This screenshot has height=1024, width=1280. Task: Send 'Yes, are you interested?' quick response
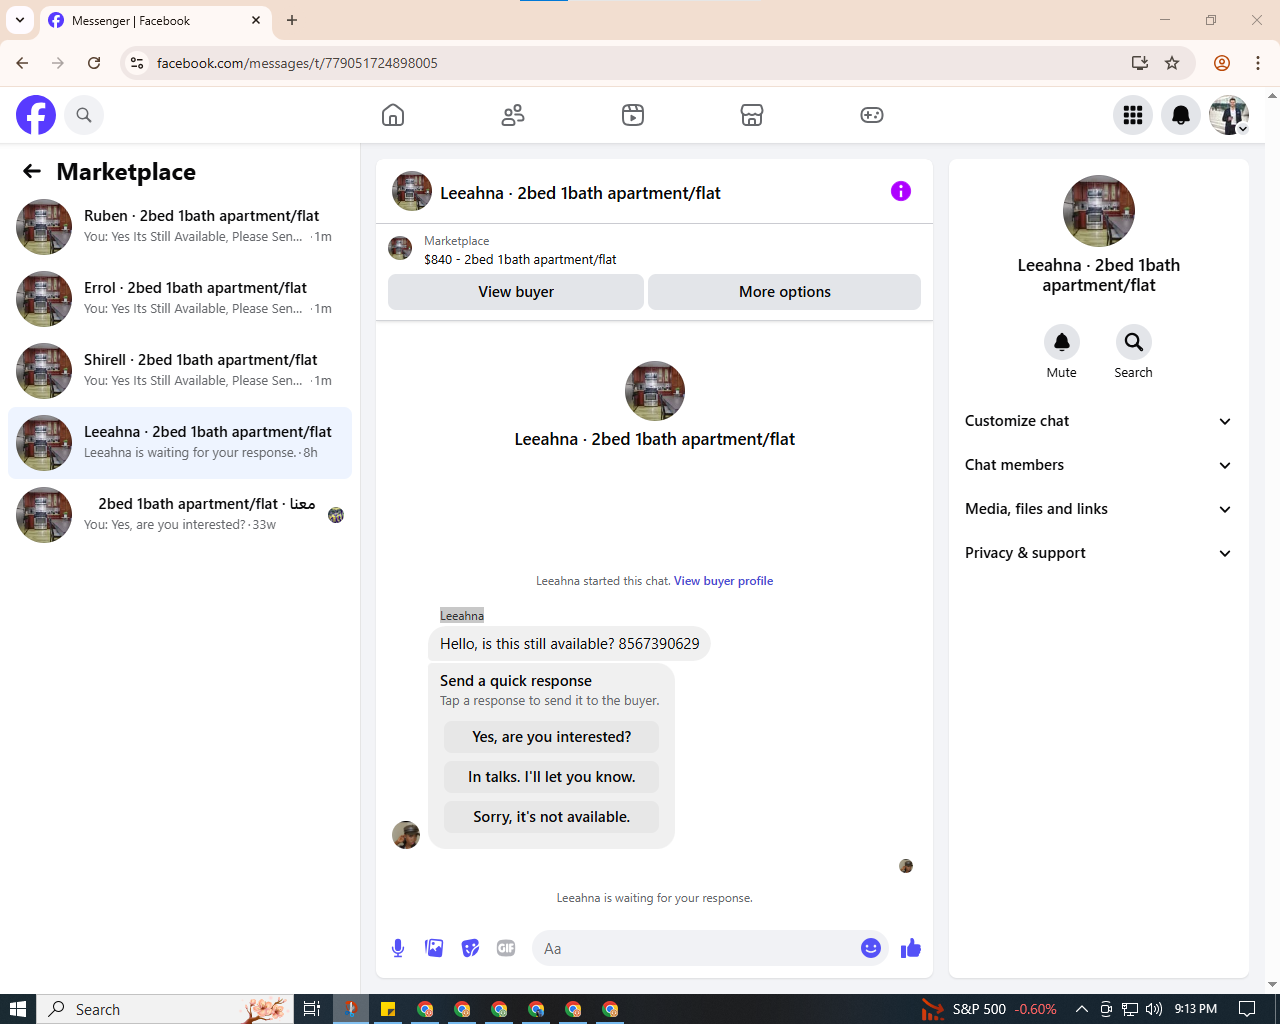552,737
